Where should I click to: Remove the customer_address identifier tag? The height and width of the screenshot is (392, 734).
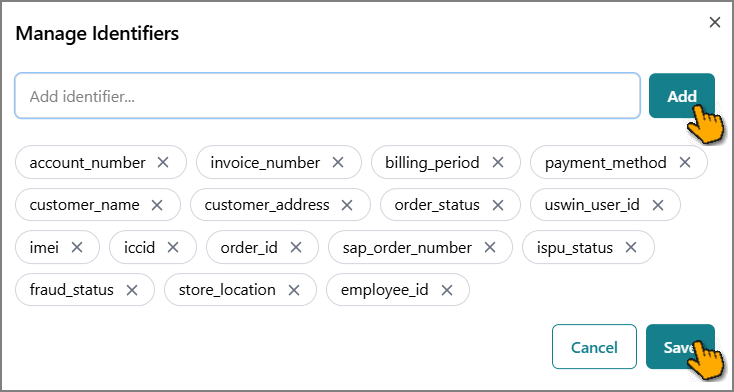[x=347, y=205]
